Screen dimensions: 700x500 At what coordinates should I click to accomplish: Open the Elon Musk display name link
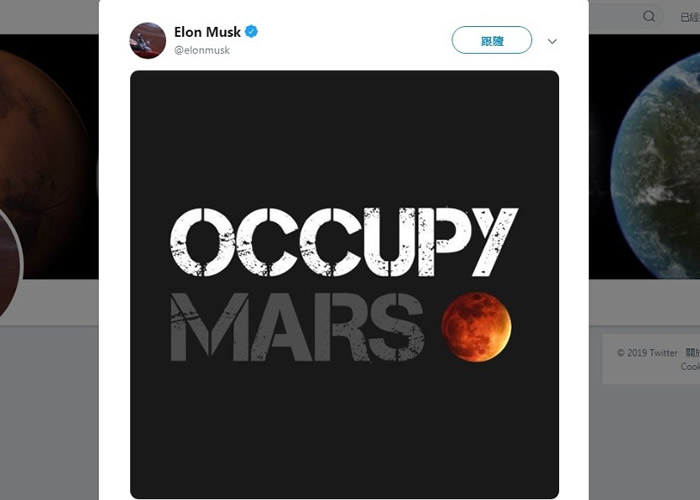click(x=207, y=32)
